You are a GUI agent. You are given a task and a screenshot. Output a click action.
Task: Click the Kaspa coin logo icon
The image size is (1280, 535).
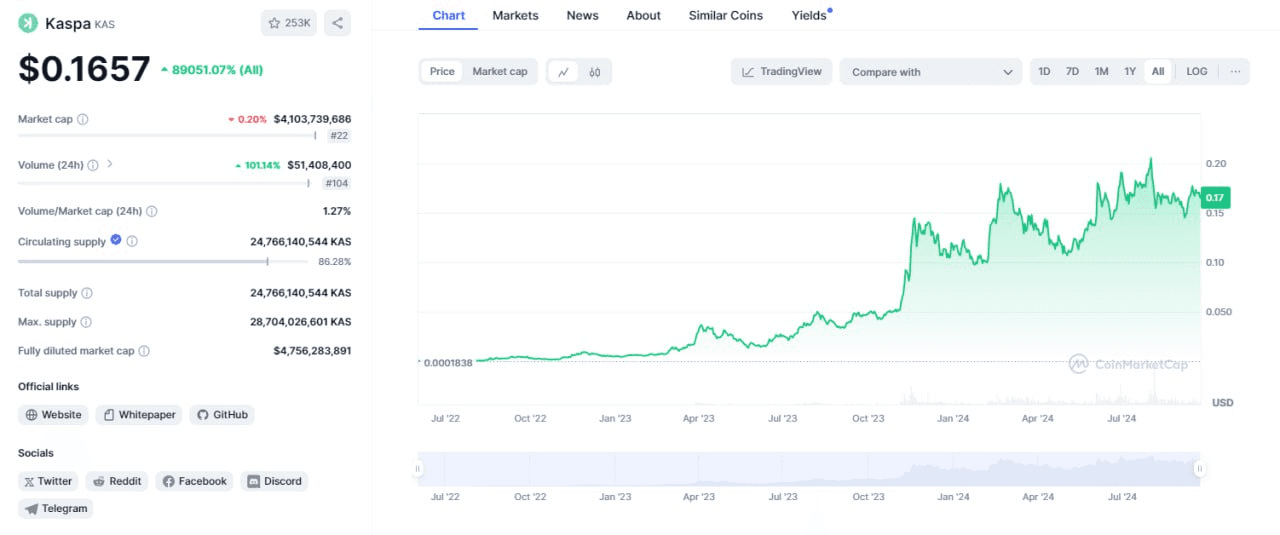click(x=28, y=23)
